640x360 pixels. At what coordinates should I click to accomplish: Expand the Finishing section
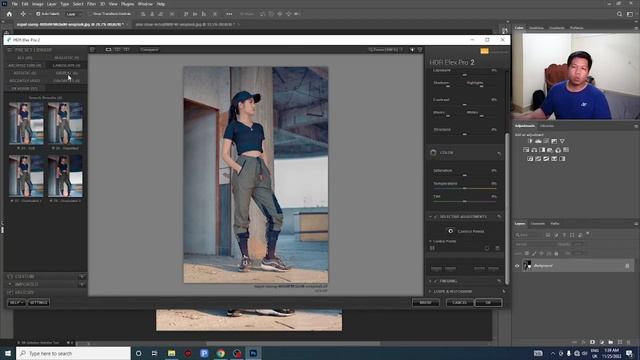(x=430, y=281)
